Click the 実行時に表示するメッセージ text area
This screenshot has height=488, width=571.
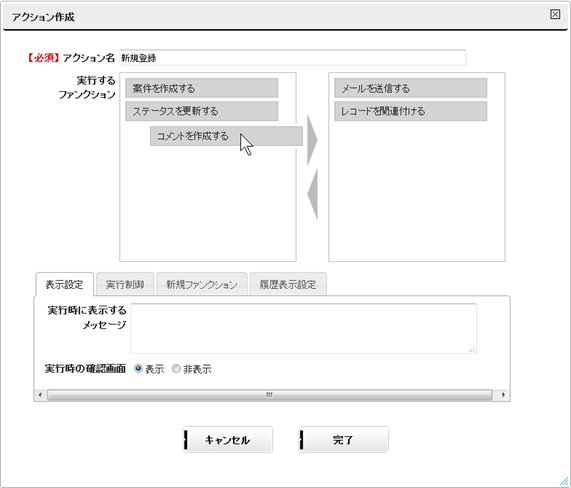point(303,328)
